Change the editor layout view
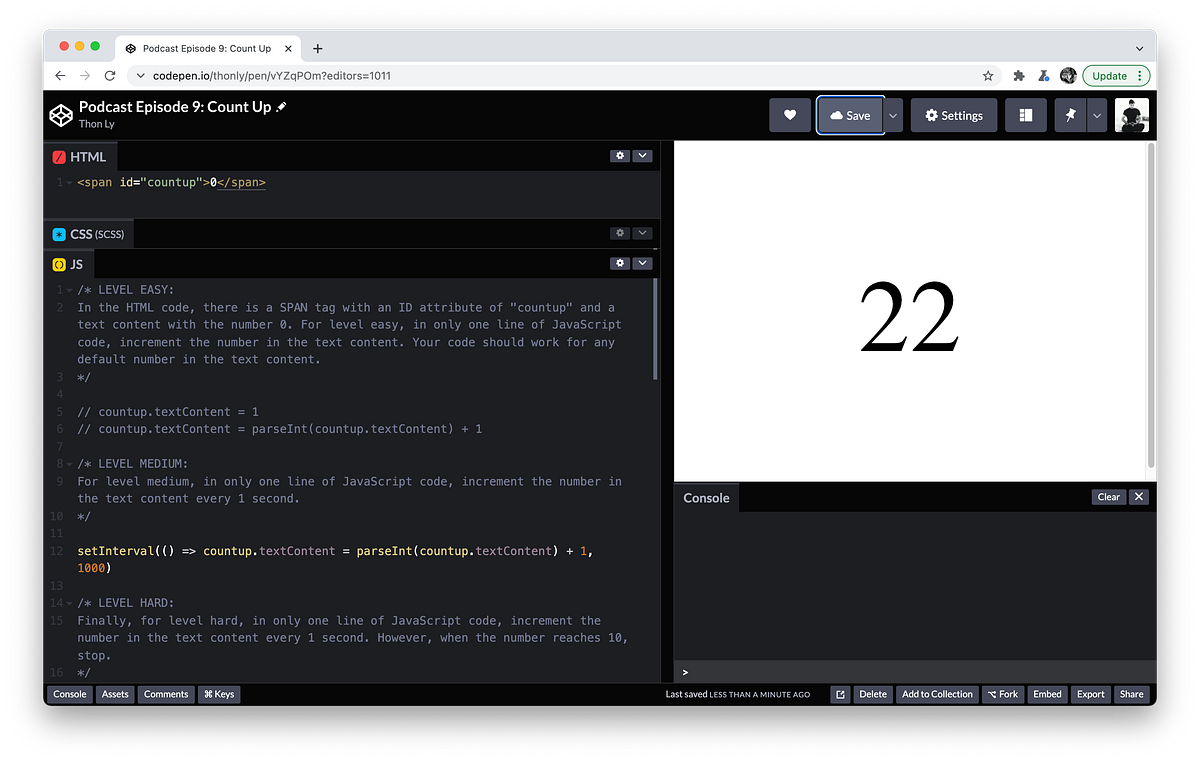The height and width of the screenshot is (763, 1200). [1025, 114]
